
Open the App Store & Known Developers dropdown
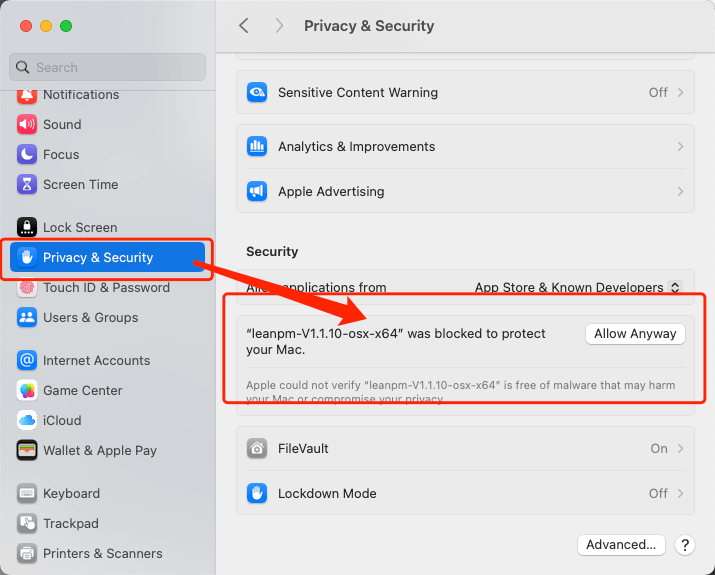(x=578, y=288)
